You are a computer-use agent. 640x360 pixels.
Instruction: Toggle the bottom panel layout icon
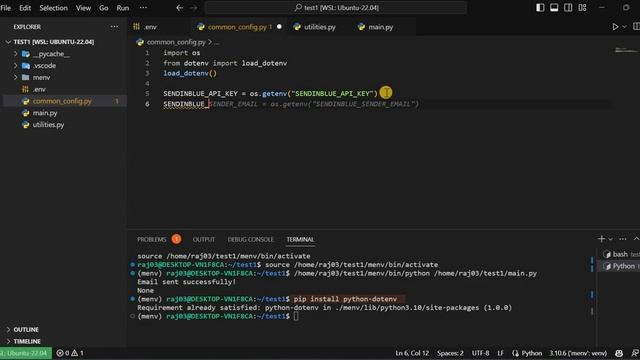click(554, 8)
